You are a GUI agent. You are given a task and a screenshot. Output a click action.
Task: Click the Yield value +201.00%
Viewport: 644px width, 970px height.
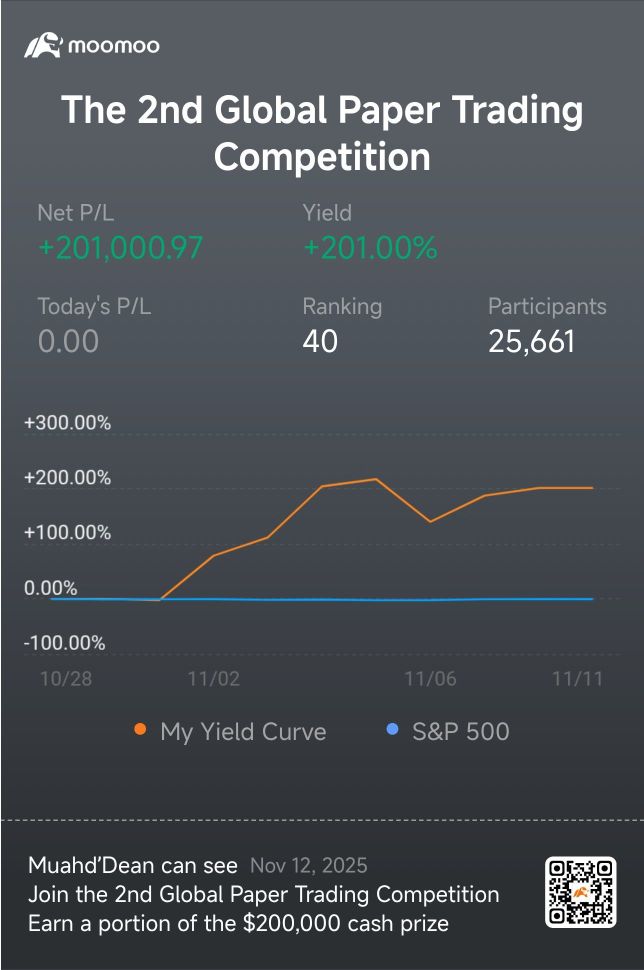click(370, 248)
